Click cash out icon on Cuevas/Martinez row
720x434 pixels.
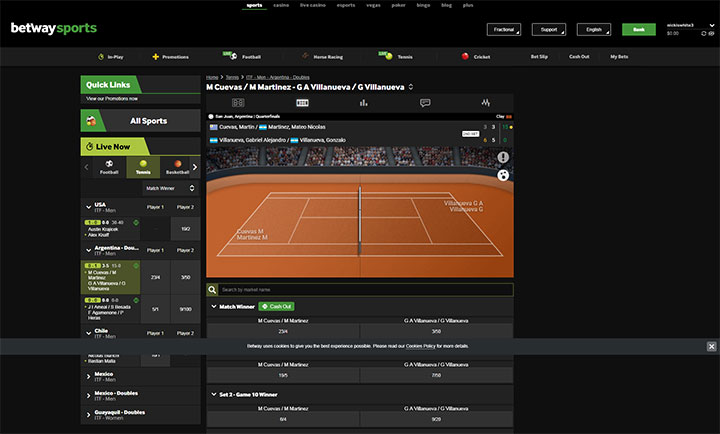point(136,265)
